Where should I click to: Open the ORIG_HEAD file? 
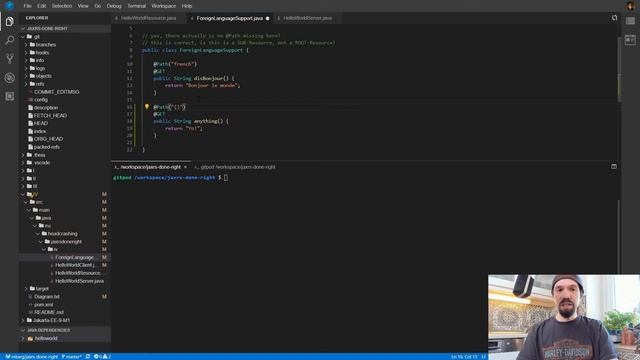[x=48, y=139]
